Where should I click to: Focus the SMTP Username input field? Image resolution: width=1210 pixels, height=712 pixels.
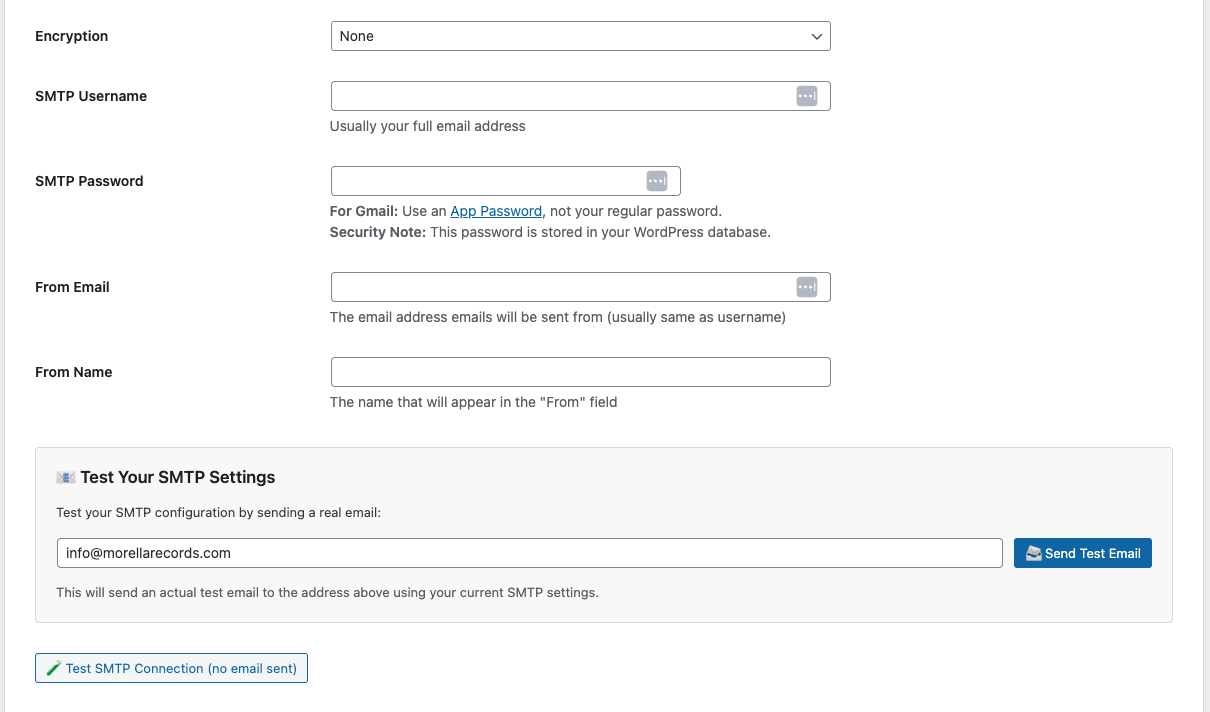(560, 95)
